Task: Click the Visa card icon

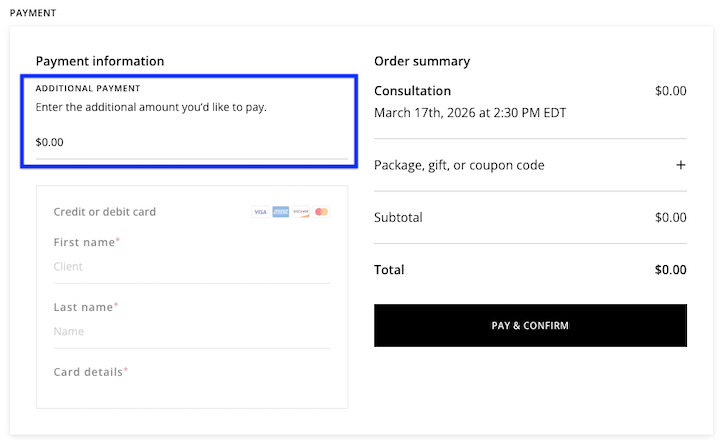Action: pos(260,212)
